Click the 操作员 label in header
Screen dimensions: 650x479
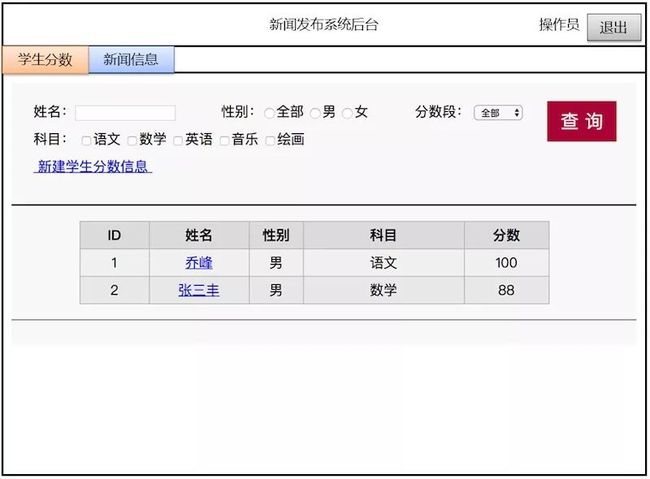click(559, 25)
